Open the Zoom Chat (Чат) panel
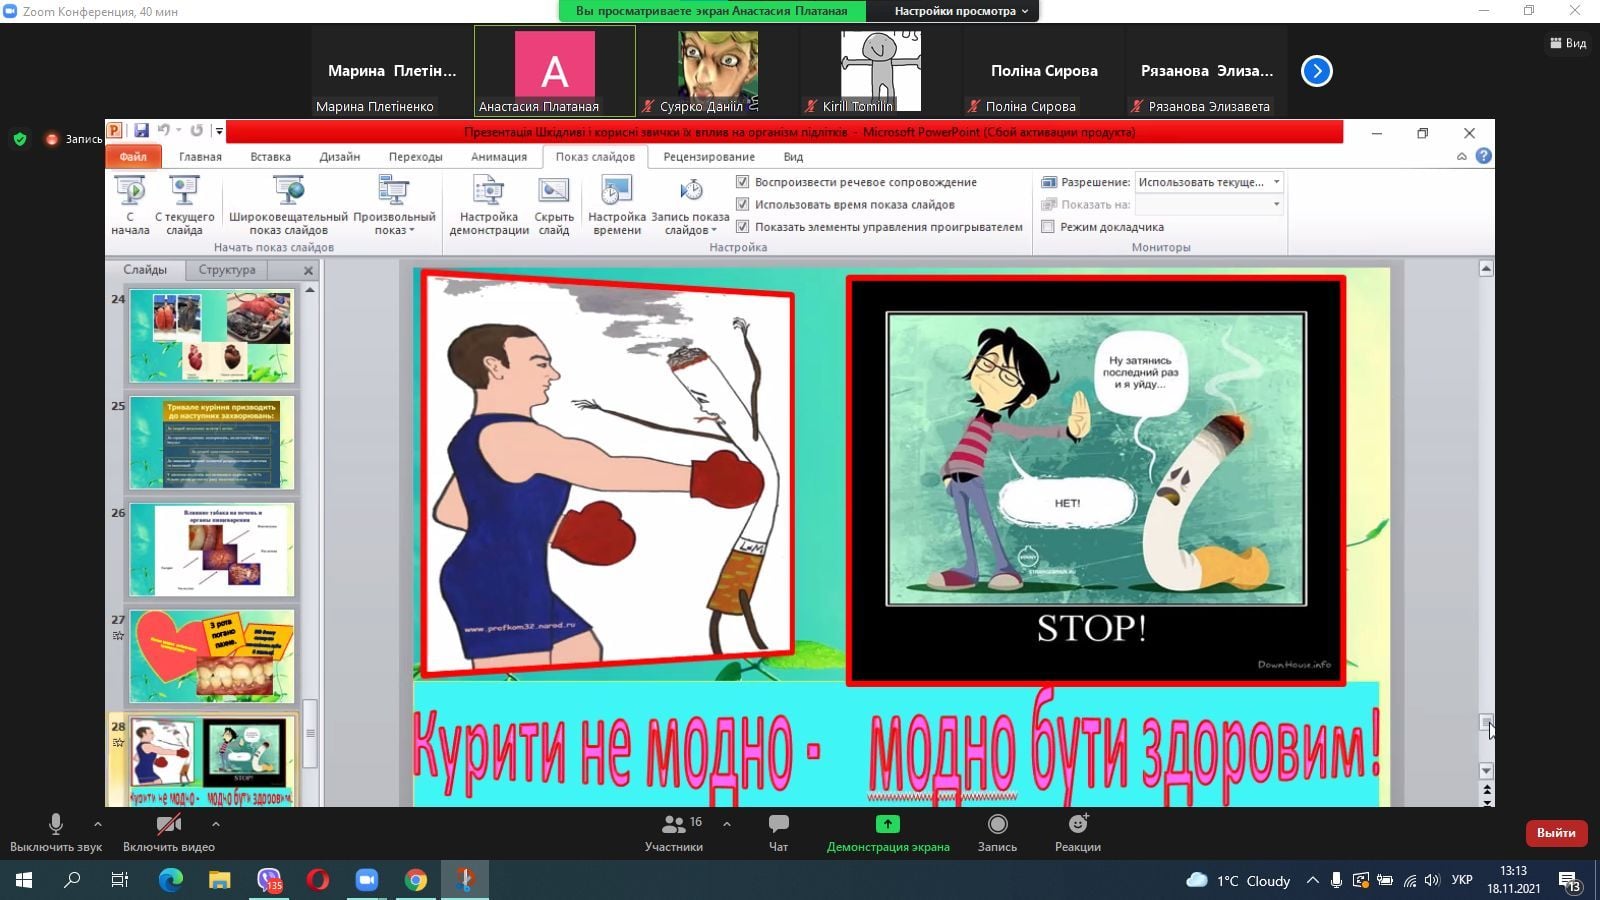The image size is (1600, 900). 778,832
